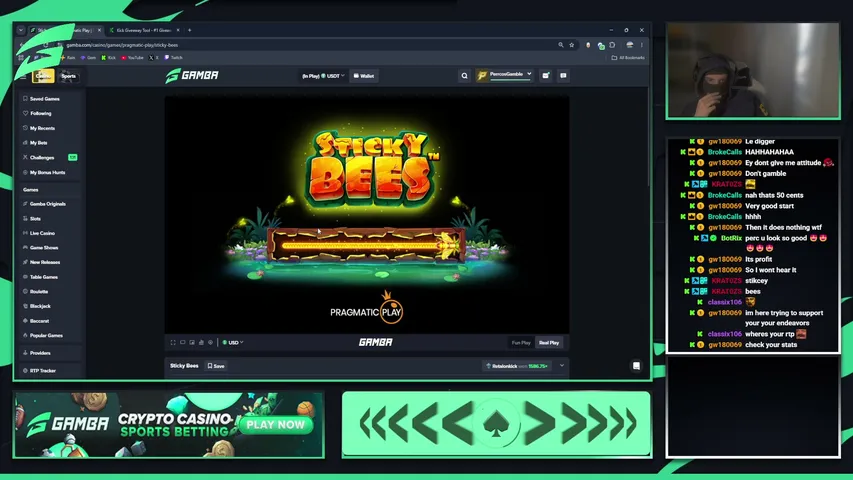
Task: Open Following in the sidebar
Action: pos(49,113)
